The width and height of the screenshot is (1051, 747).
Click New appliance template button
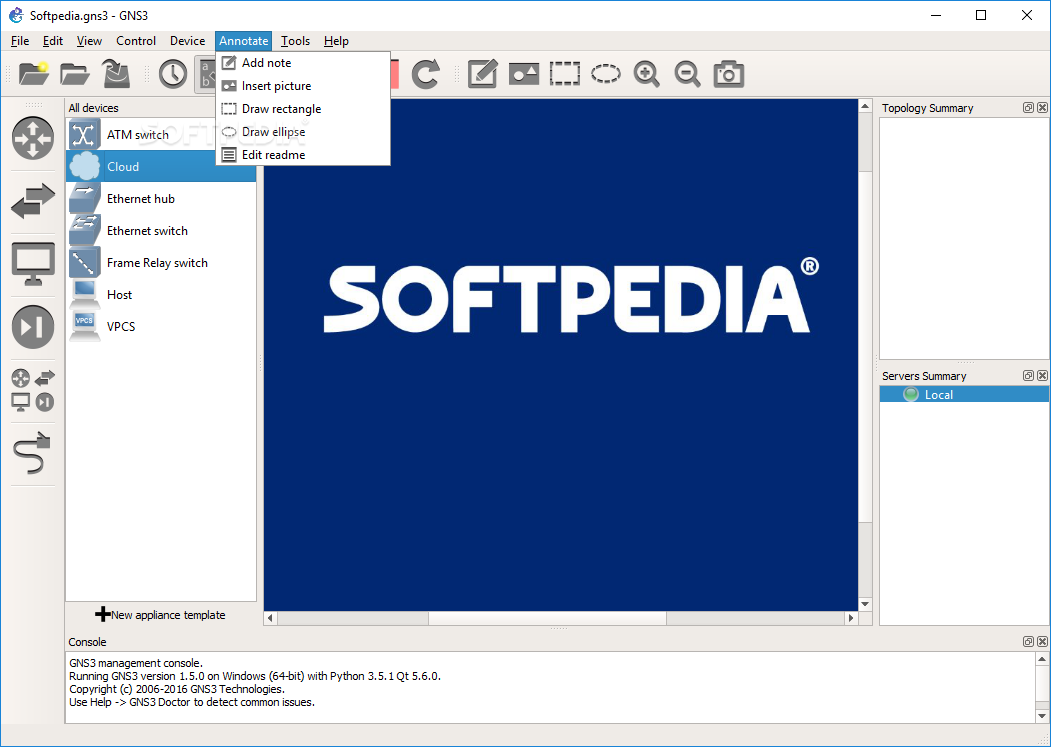(x=161, y=615)
